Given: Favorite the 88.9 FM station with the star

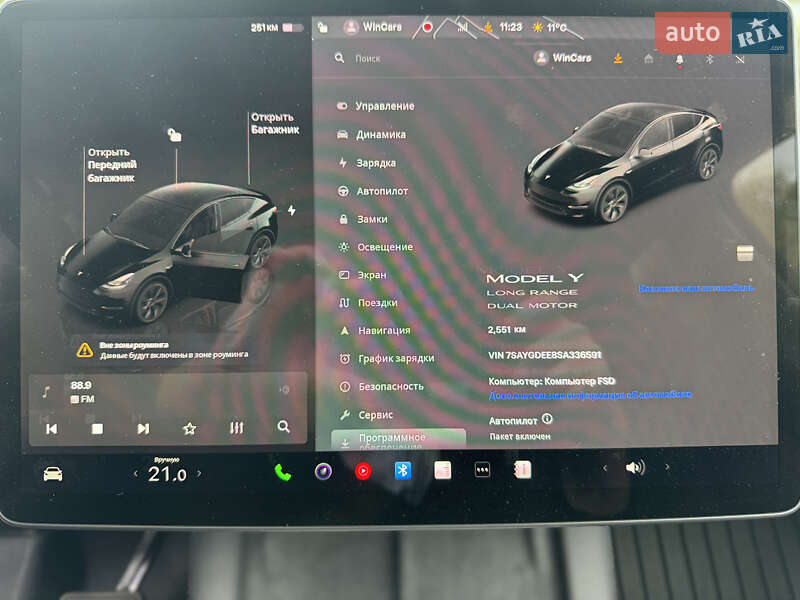Looking at the screenshot, I should click(189, 427).
